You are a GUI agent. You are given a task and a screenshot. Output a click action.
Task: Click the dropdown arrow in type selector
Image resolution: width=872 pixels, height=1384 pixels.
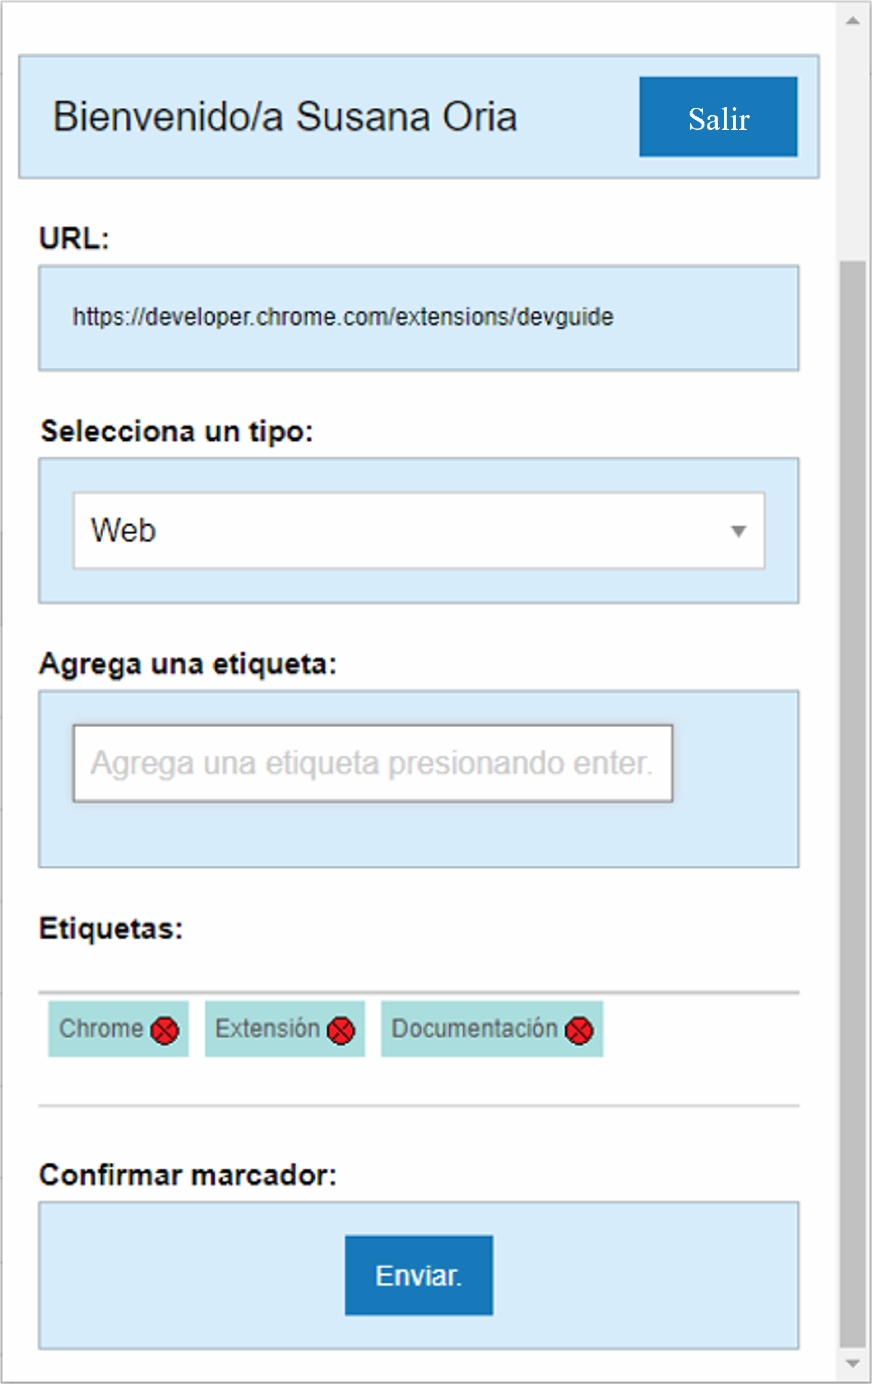point(738,531)
